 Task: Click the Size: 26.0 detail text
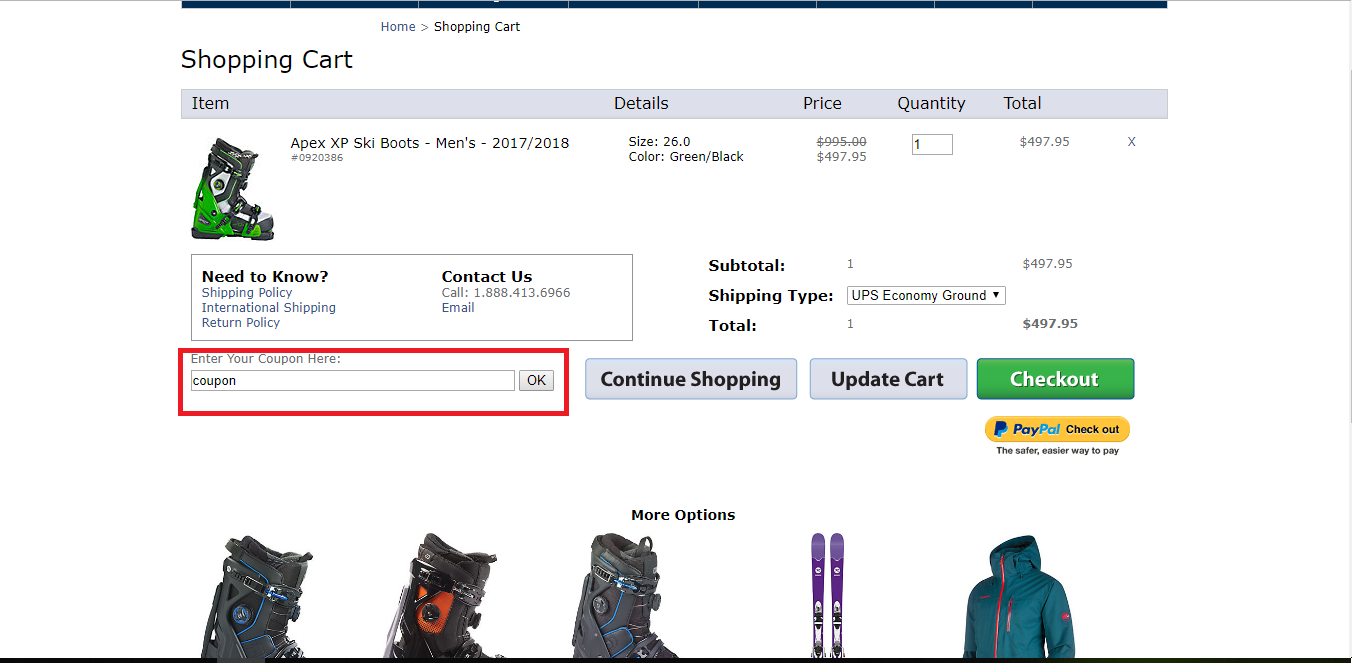pos(660,142)
